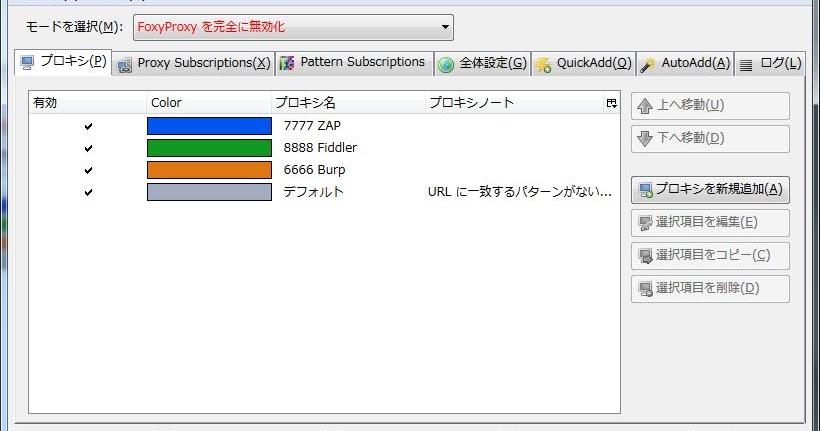Open the mode selection dropdown
This screenshot has height=431, width=820.
[x=293, y=27]
